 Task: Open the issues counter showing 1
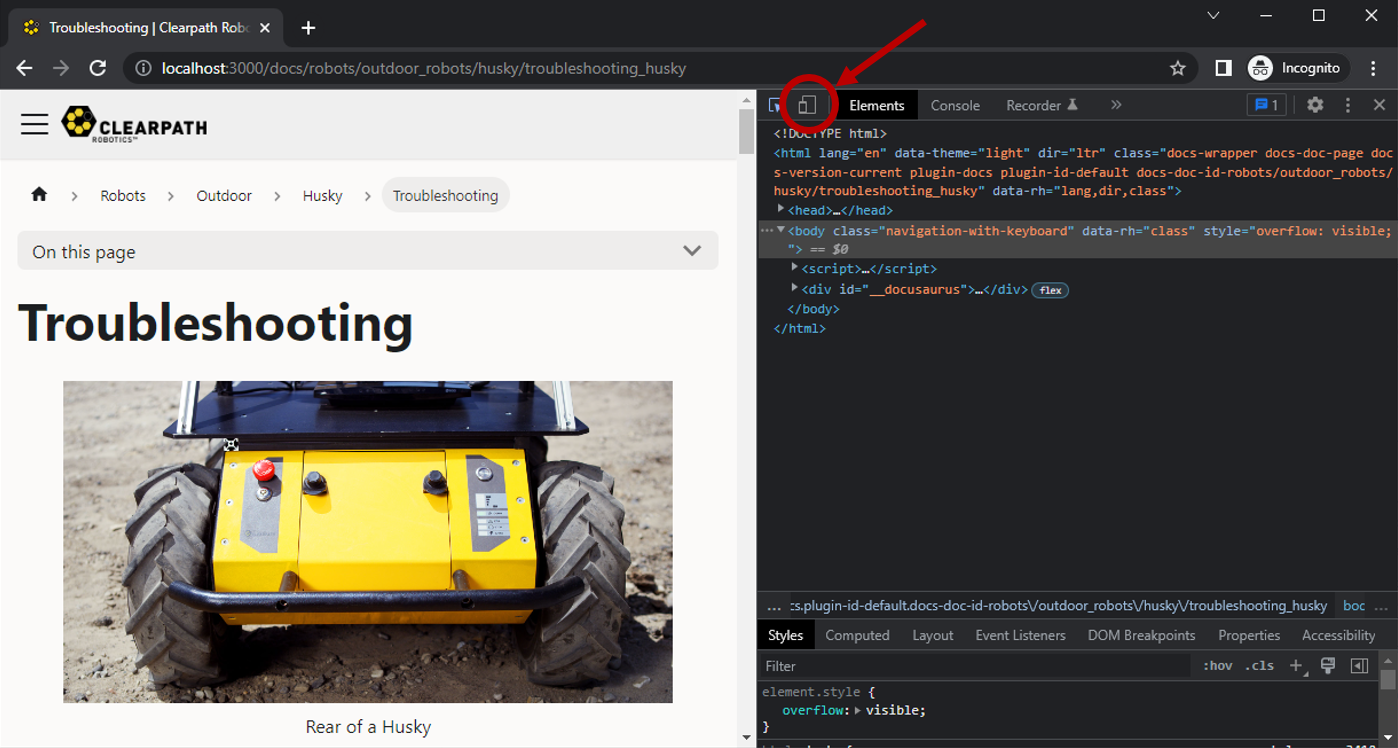pos(1266,105)
